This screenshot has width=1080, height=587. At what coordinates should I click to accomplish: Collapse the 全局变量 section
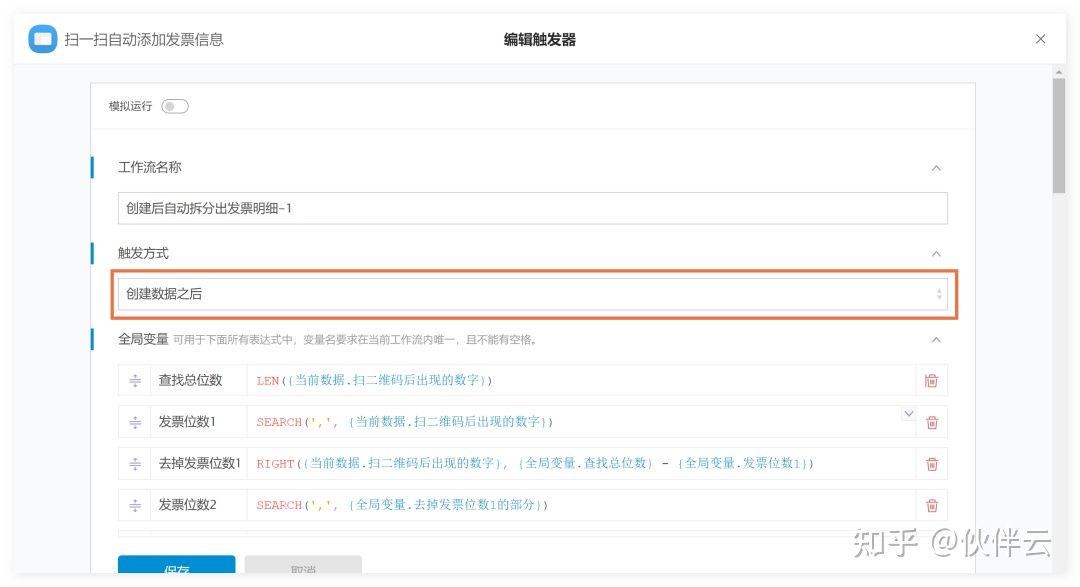coord(936,340)
